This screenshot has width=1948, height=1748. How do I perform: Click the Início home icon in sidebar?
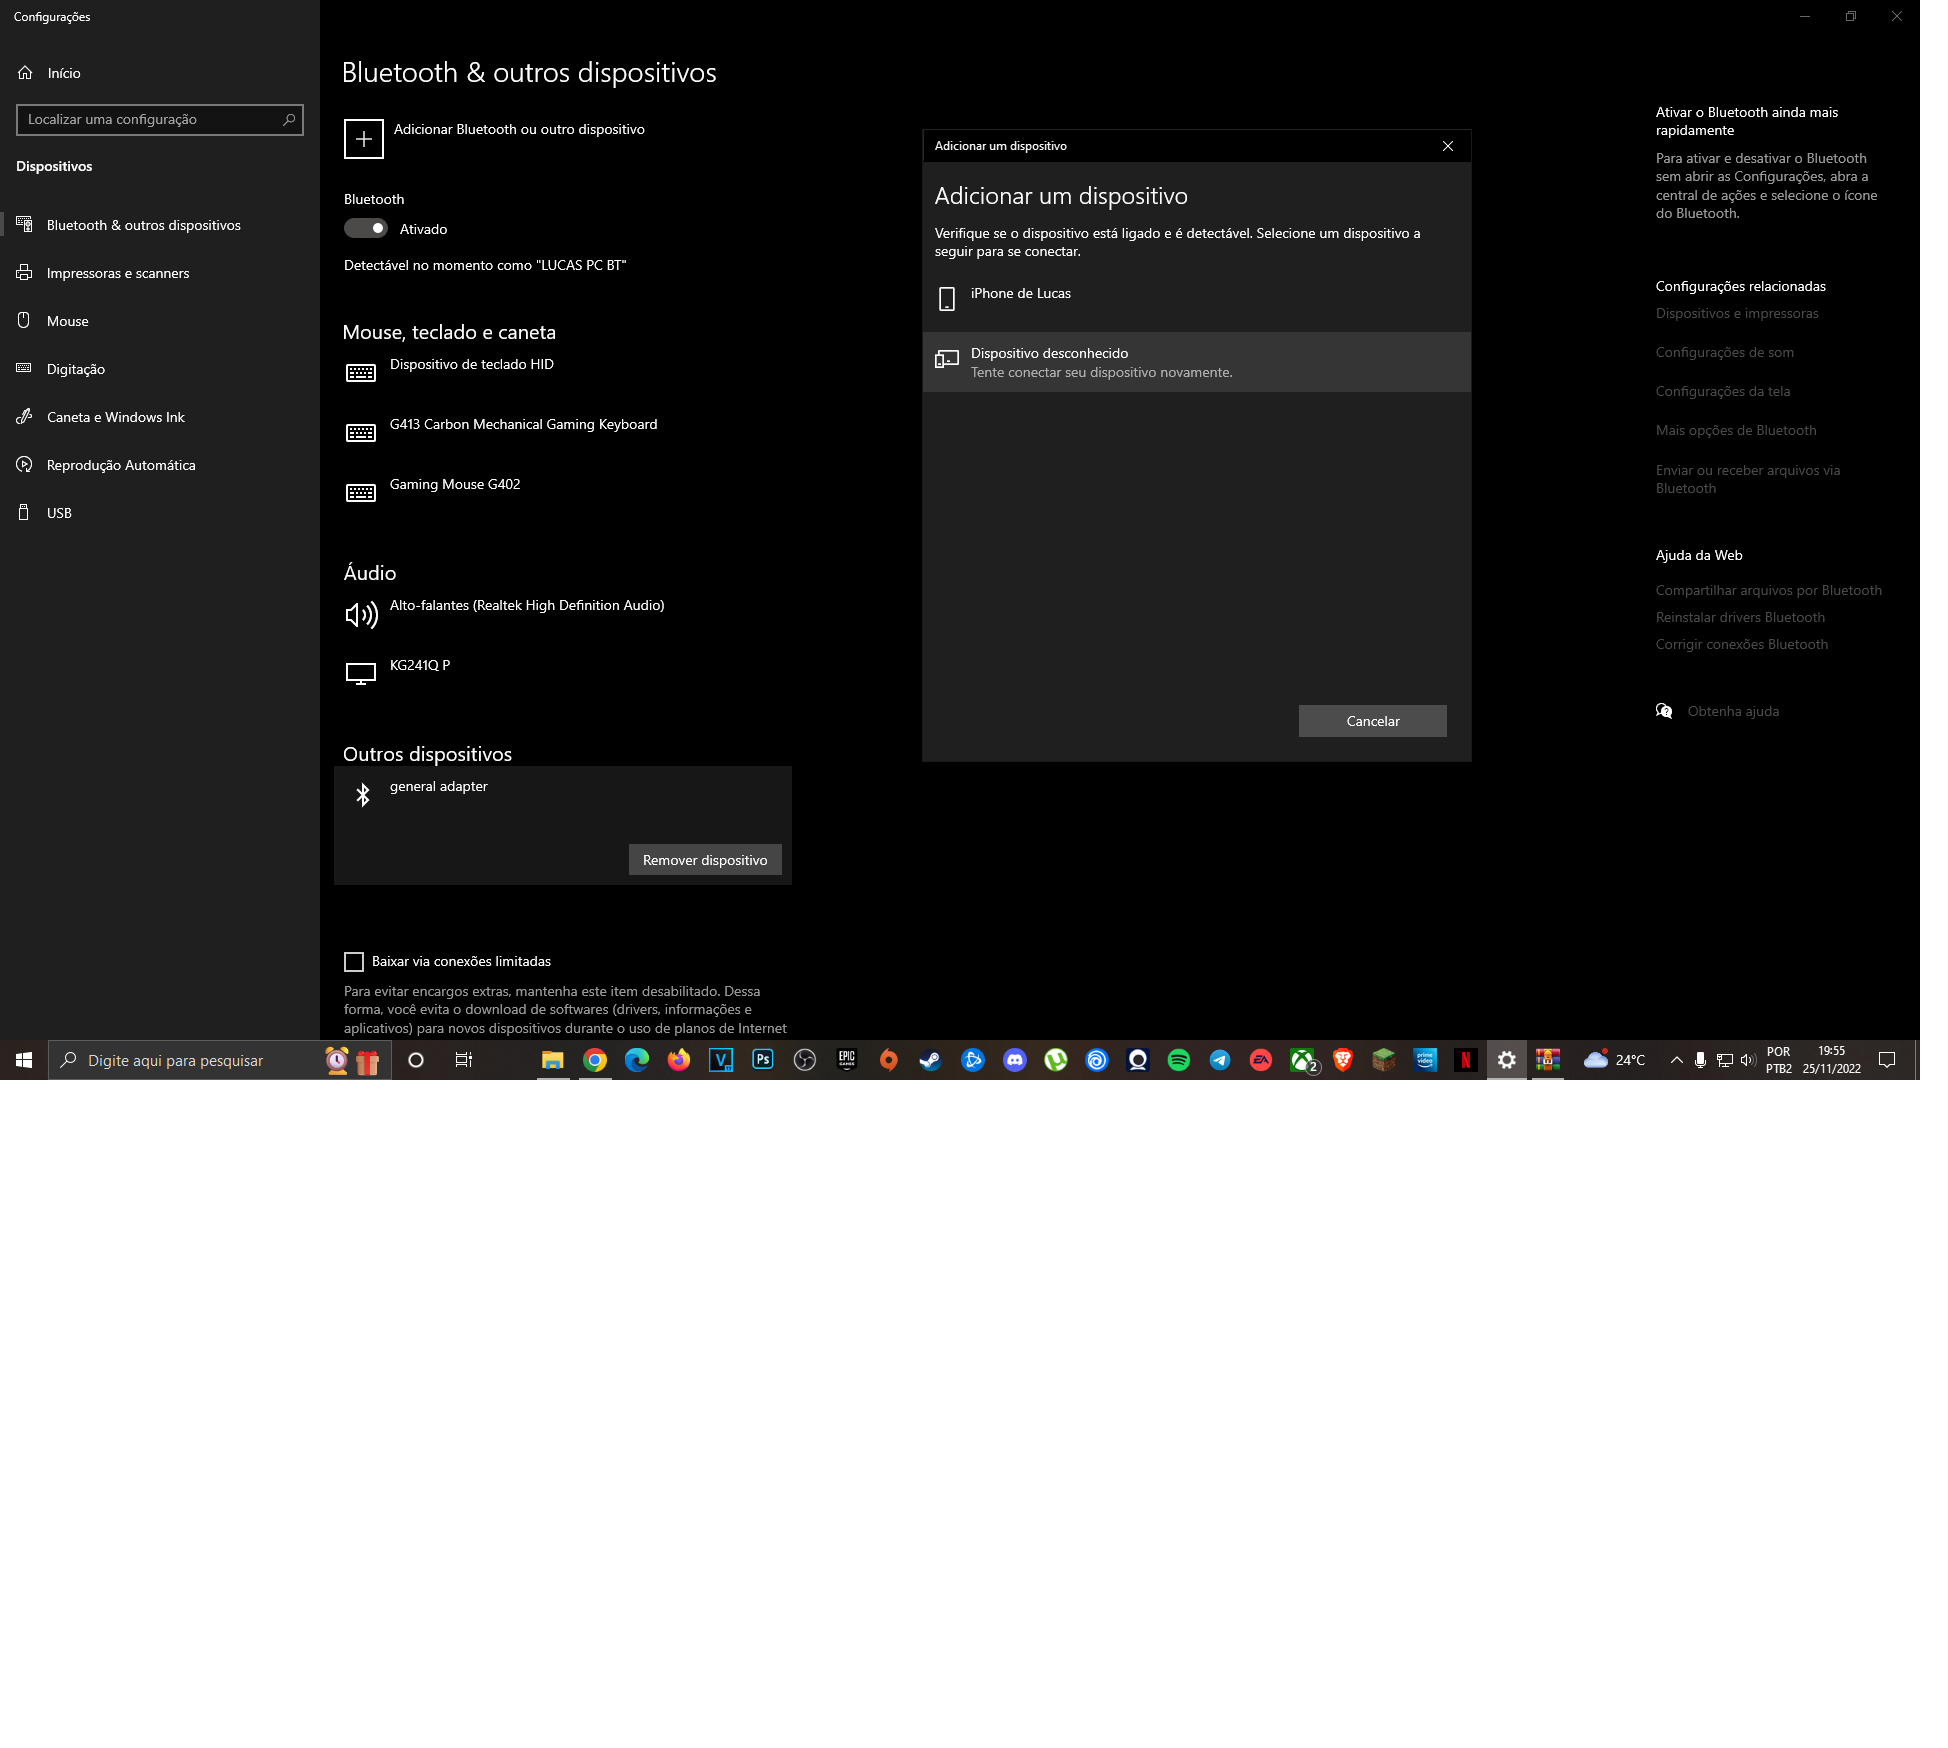pyautogui.click(x=25, y=72)
